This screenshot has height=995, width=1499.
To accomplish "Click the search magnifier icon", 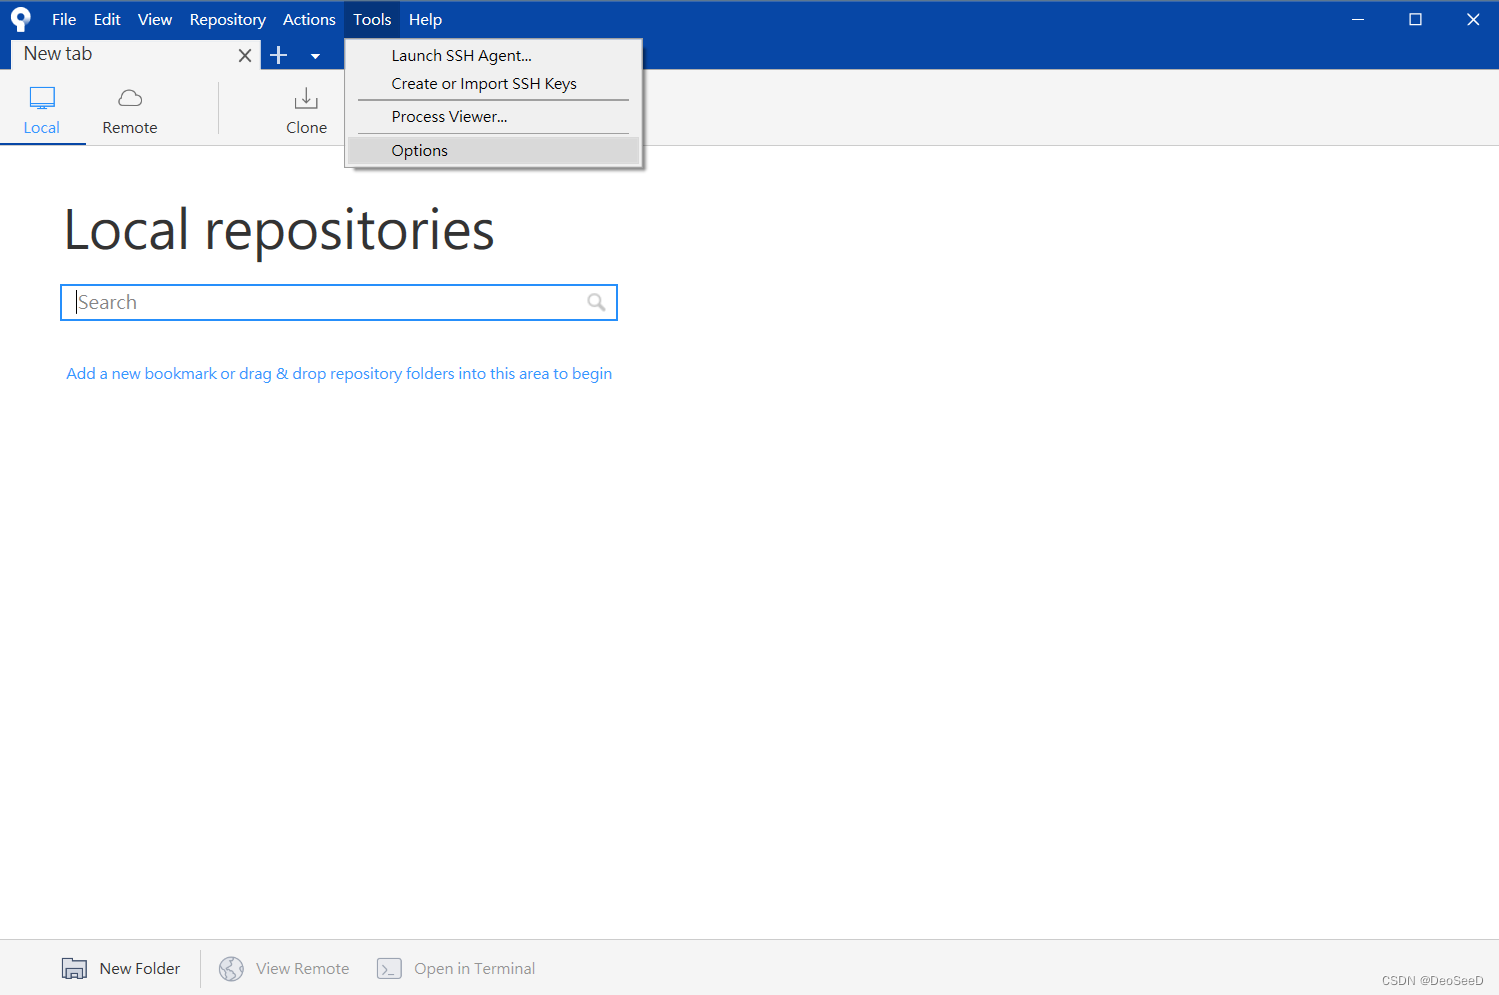I will click(x=596, y=302).
